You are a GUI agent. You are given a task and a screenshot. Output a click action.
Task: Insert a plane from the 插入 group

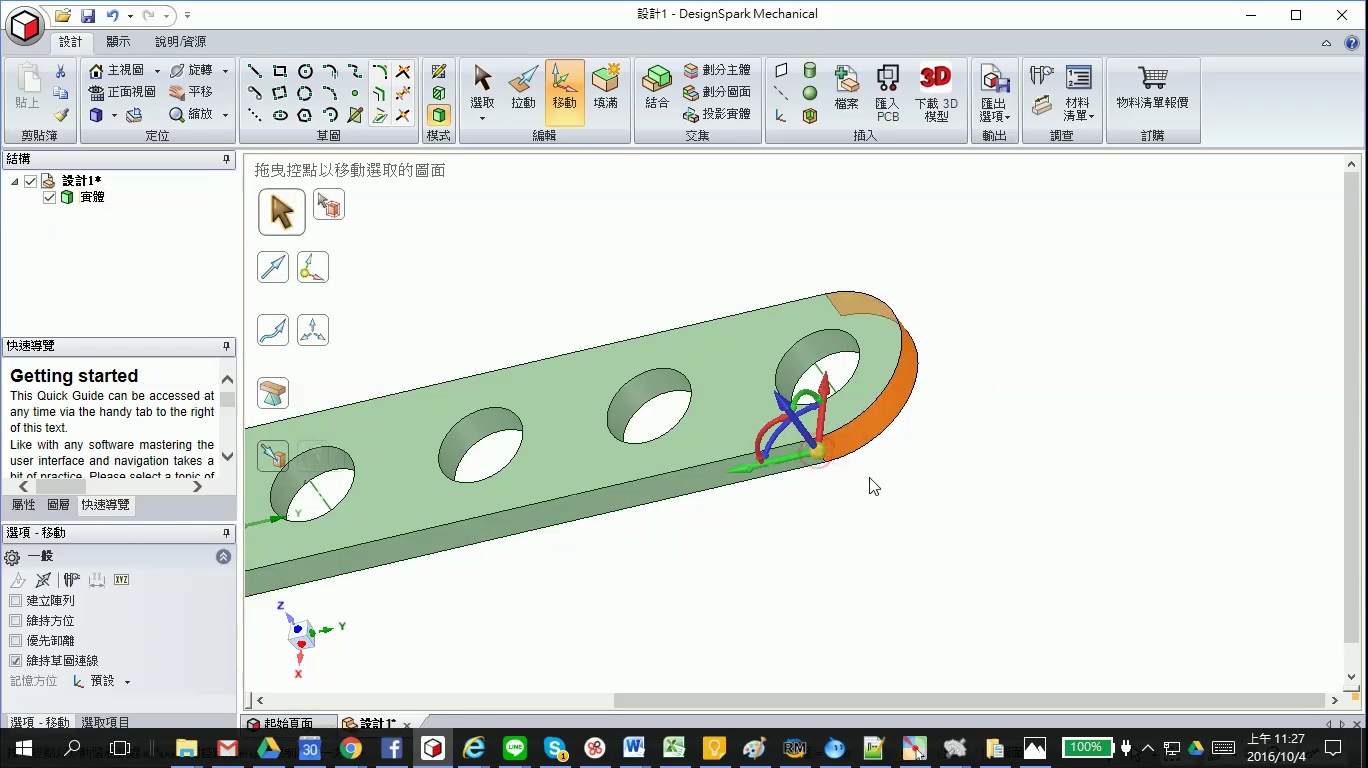pos(781,71)
